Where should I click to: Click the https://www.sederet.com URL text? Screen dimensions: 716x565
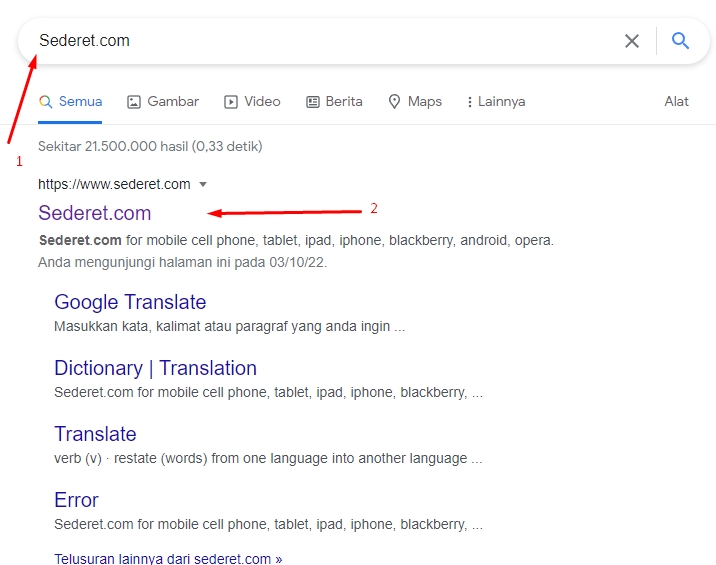[114, 184]
